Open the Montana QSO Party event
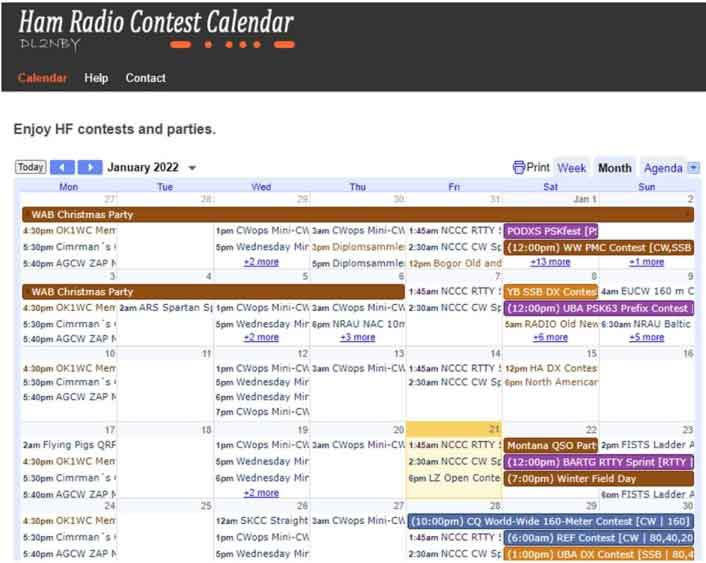This screenshot has height=563, width=706. click(x=551, y=445)
